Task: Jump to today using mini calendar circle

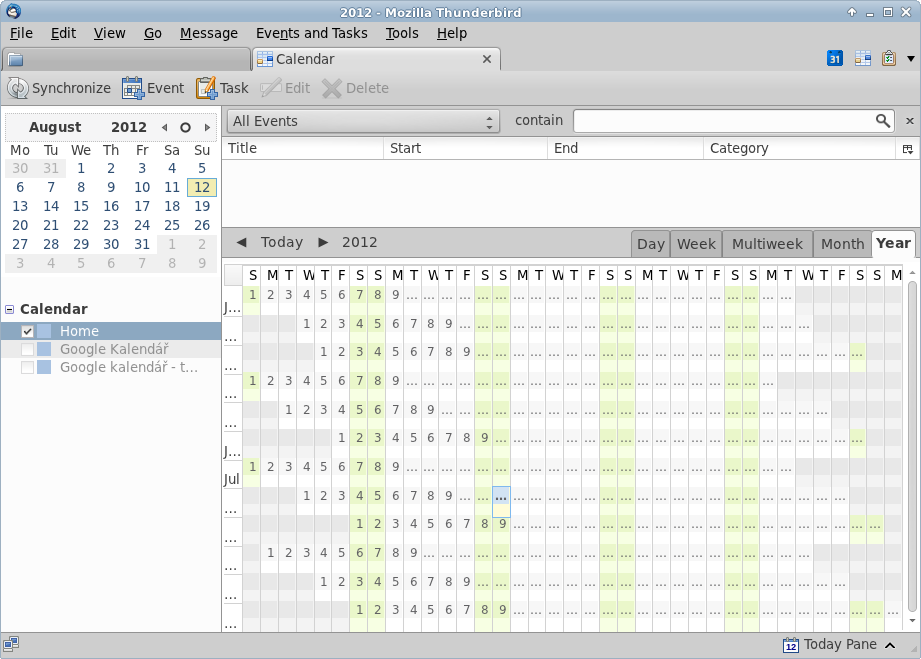Action: [185, 127]
